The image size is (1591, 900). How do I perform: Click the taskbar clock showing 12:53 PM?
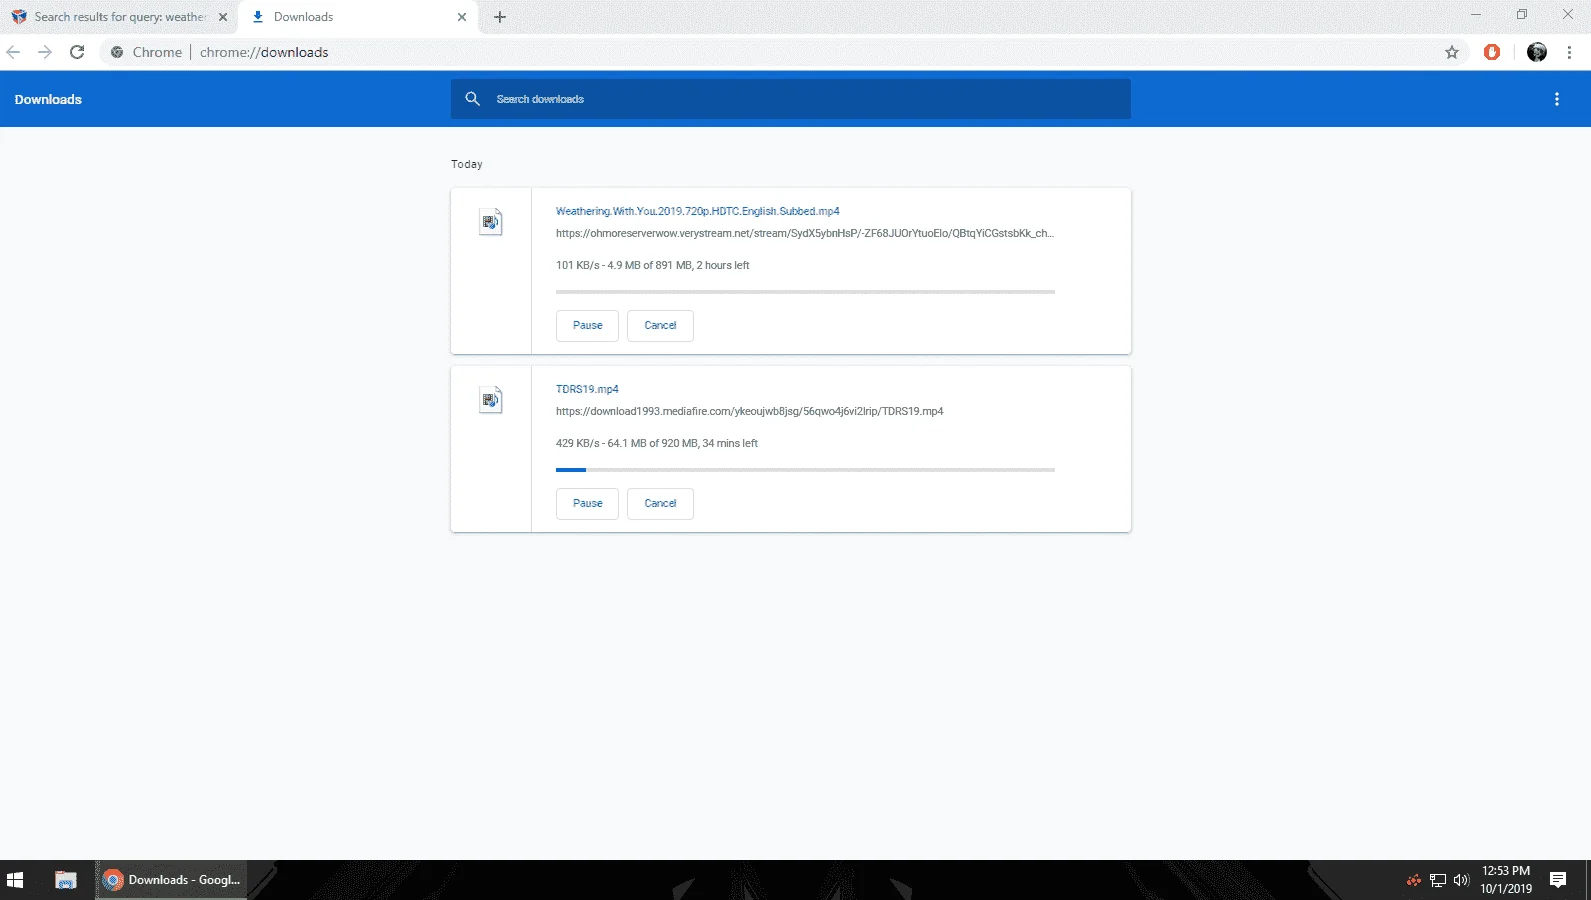click(1506, 880)
